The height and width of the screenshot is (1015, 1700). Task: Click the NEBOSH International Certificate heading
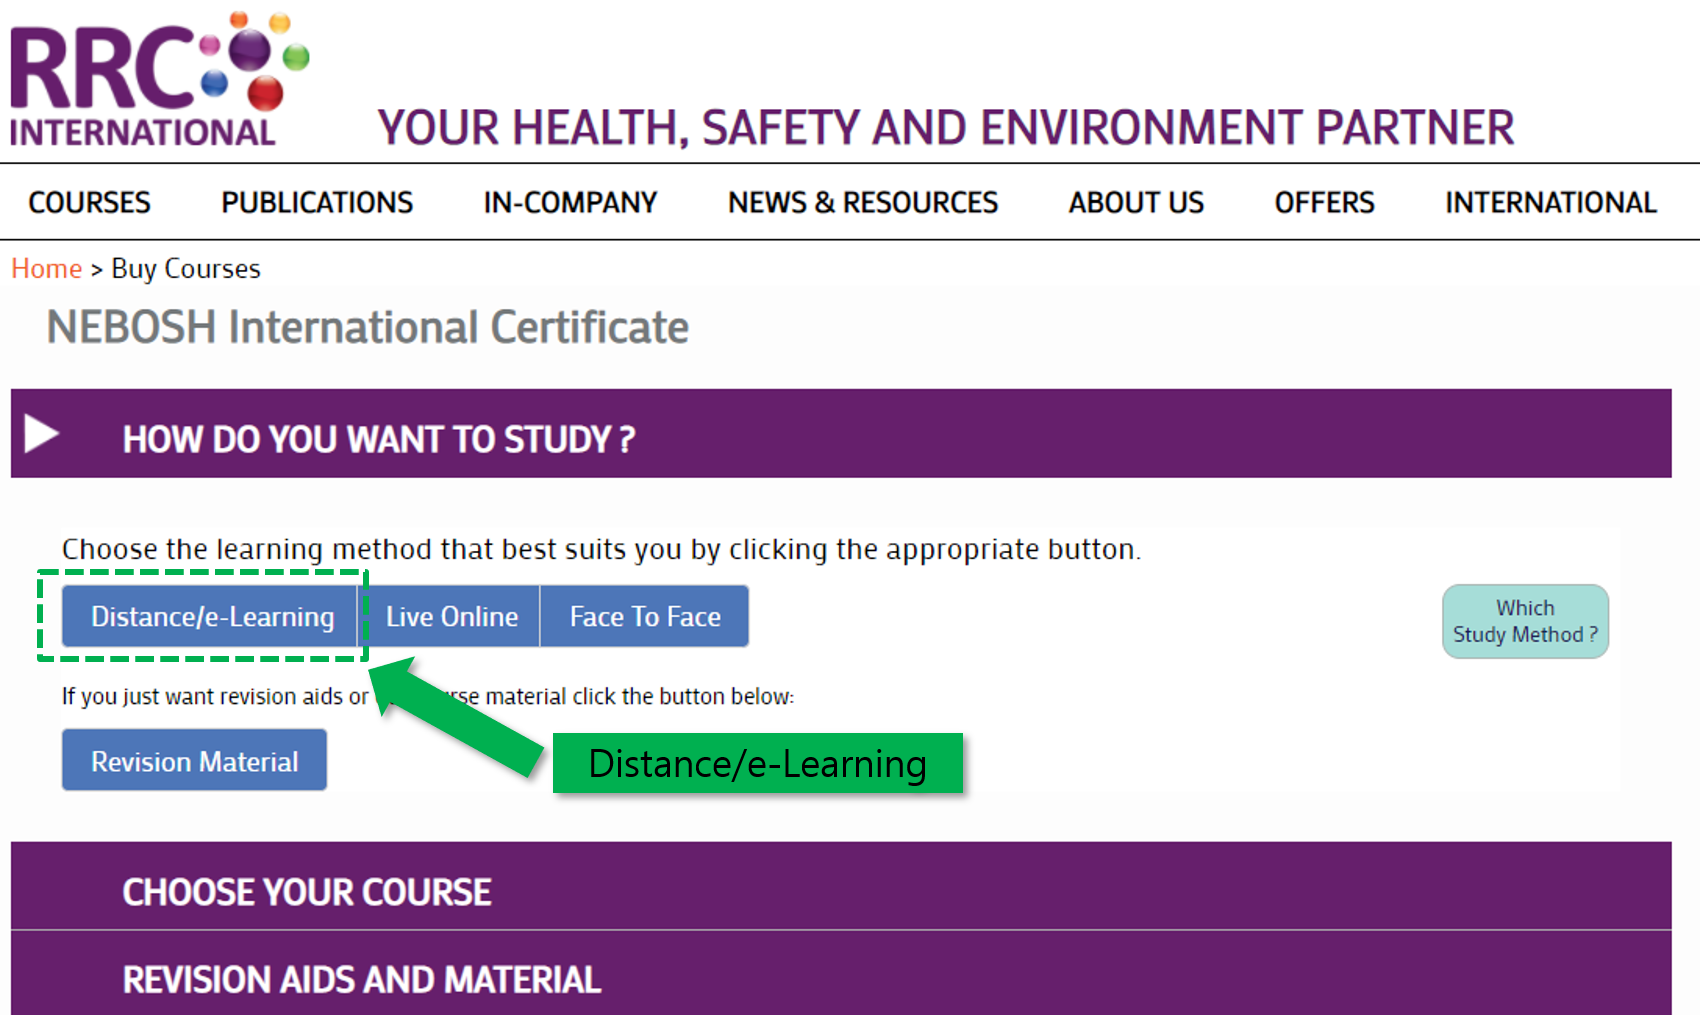tap(368, 328)
